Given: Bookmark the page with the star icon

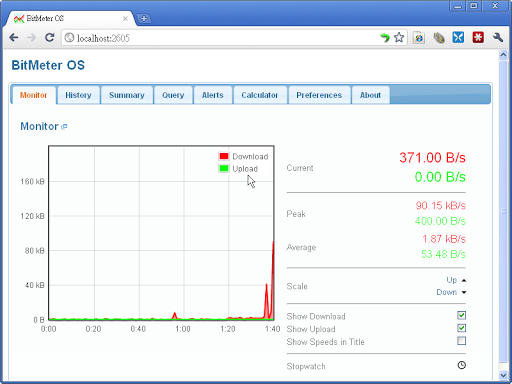Looking at the screenshot, I should (399, 37).
